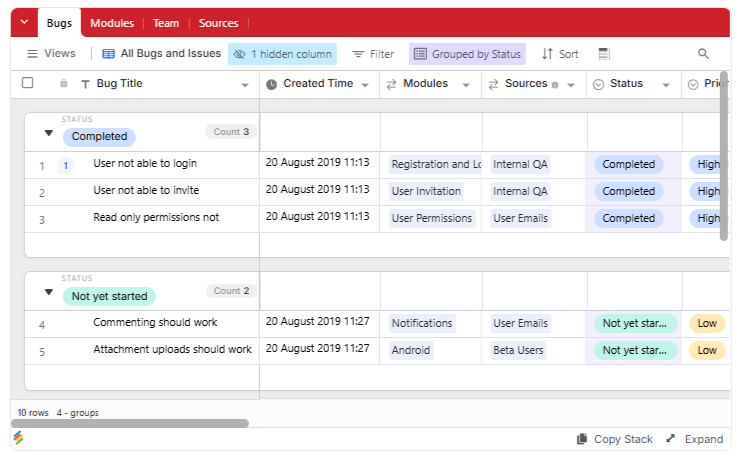Select 'User not able to invite' title

[x=146, y=190]
